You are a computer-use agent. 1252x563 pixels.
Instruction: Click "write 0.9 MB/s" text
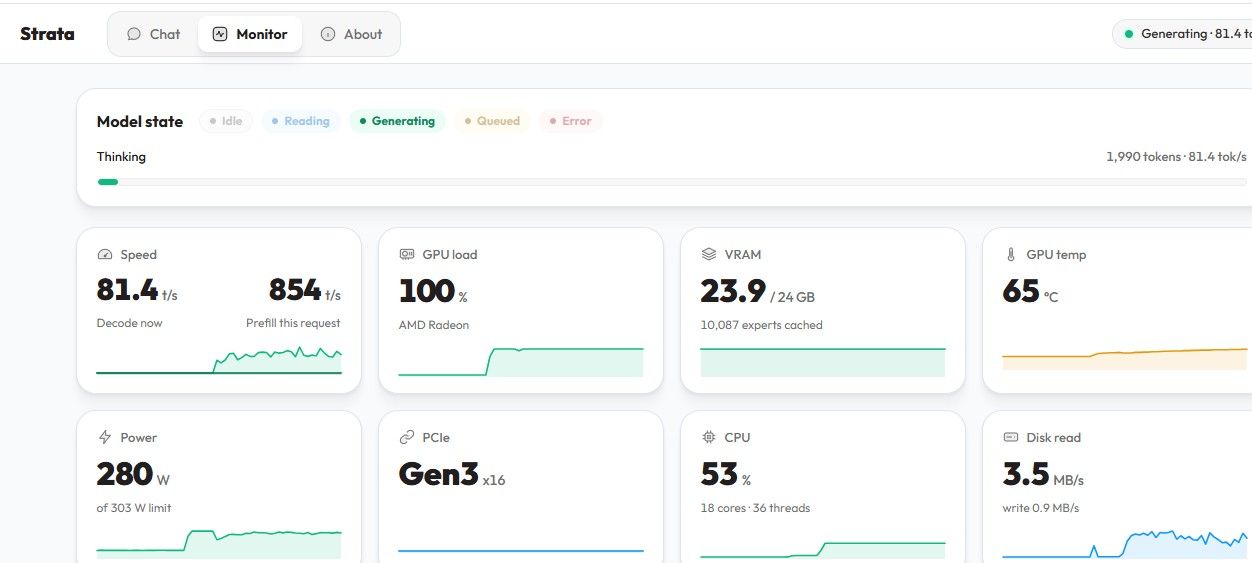click(1041, 508)
